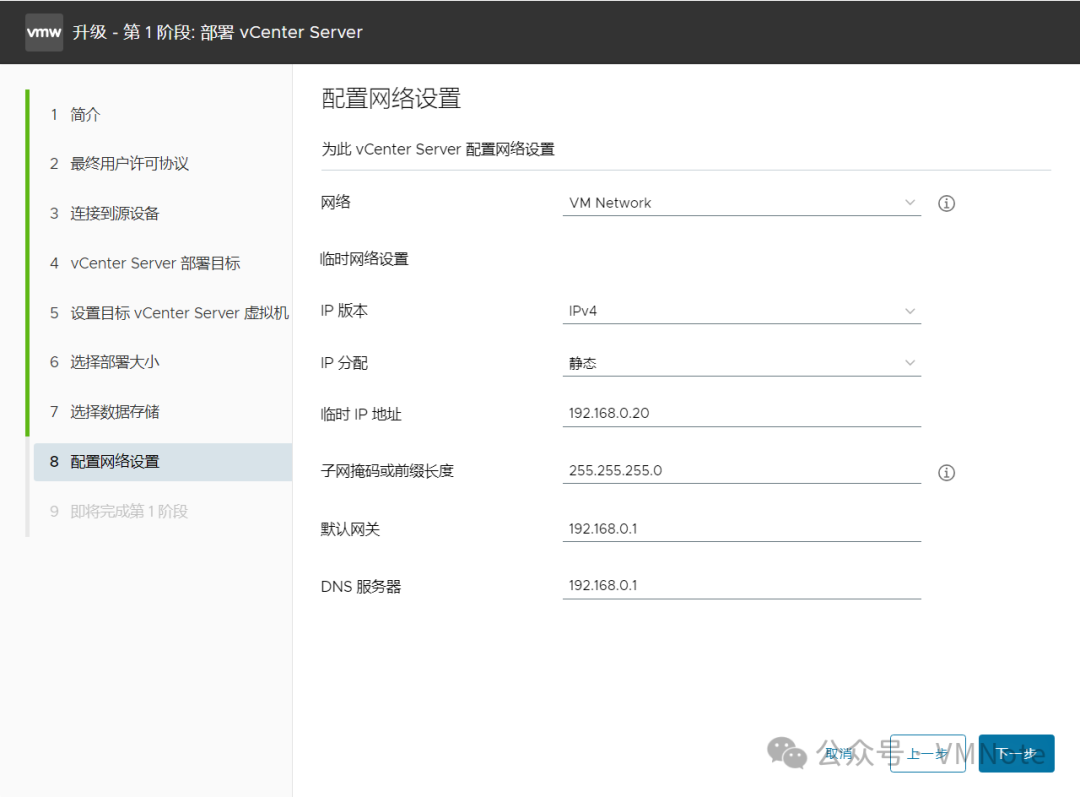Click the 取消 cancel button
The width and height of the screenshot is (1080, 797).
(839, 754)
